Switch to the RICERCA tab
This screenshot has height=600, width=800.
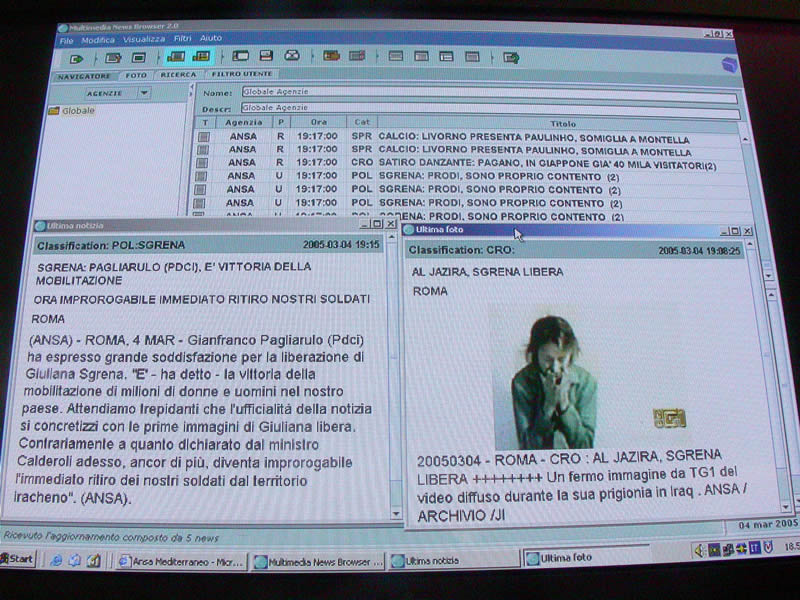point(178,75)
